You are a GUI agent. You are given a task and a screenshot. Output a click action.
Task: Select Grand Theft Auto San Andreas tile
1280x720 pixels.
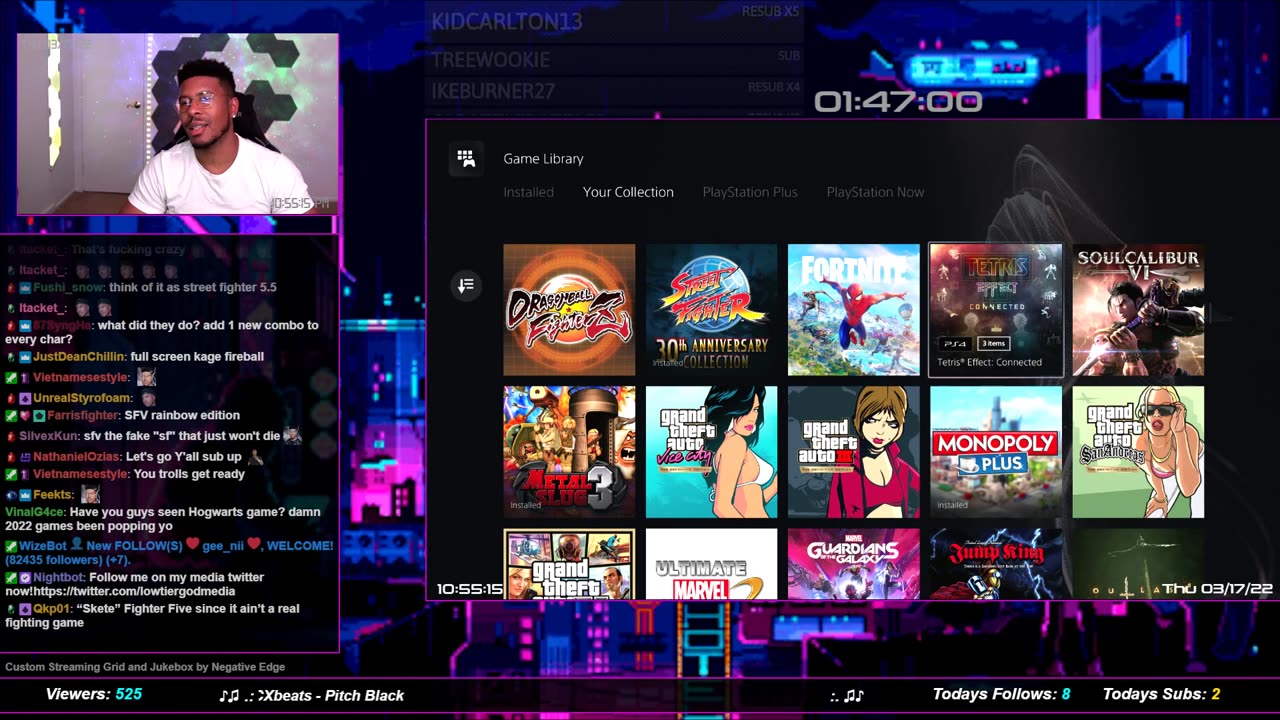click(1138, 452)
